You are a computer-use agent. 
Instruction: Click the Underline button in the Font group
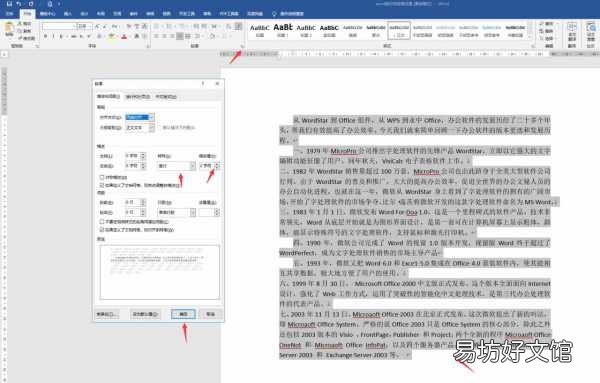[61, 36]
